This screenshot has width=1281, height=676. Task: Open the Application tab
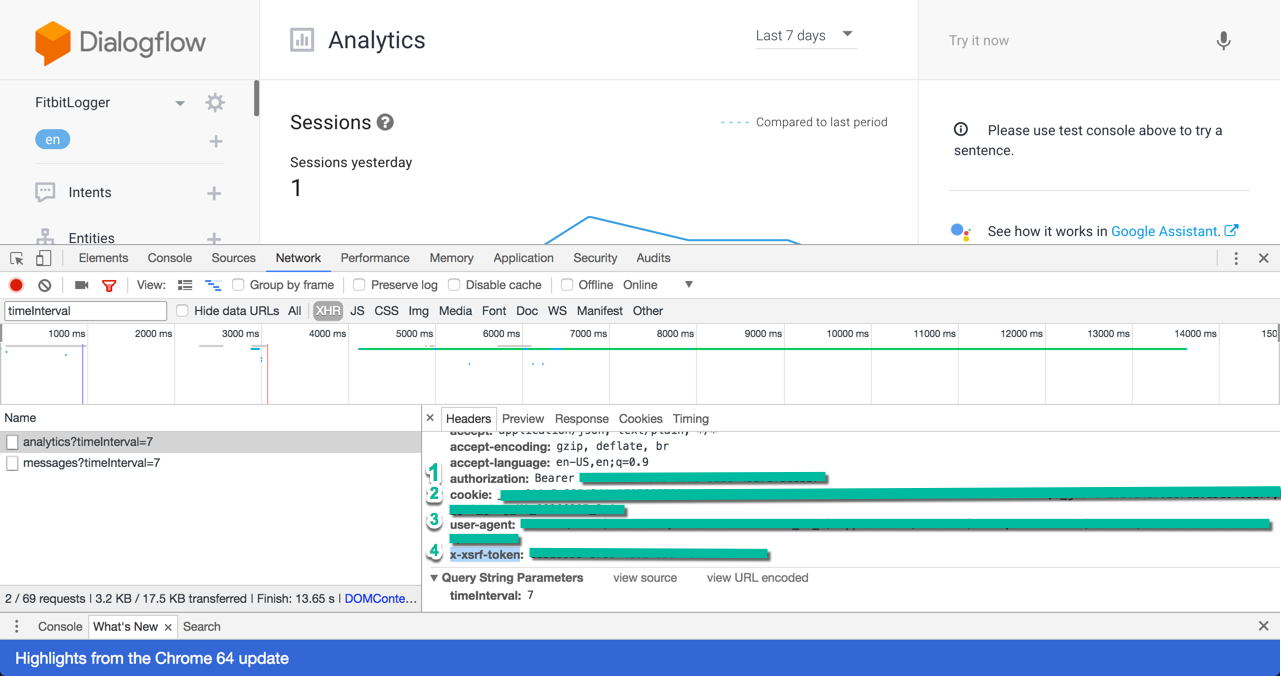(x=523, y=258)
